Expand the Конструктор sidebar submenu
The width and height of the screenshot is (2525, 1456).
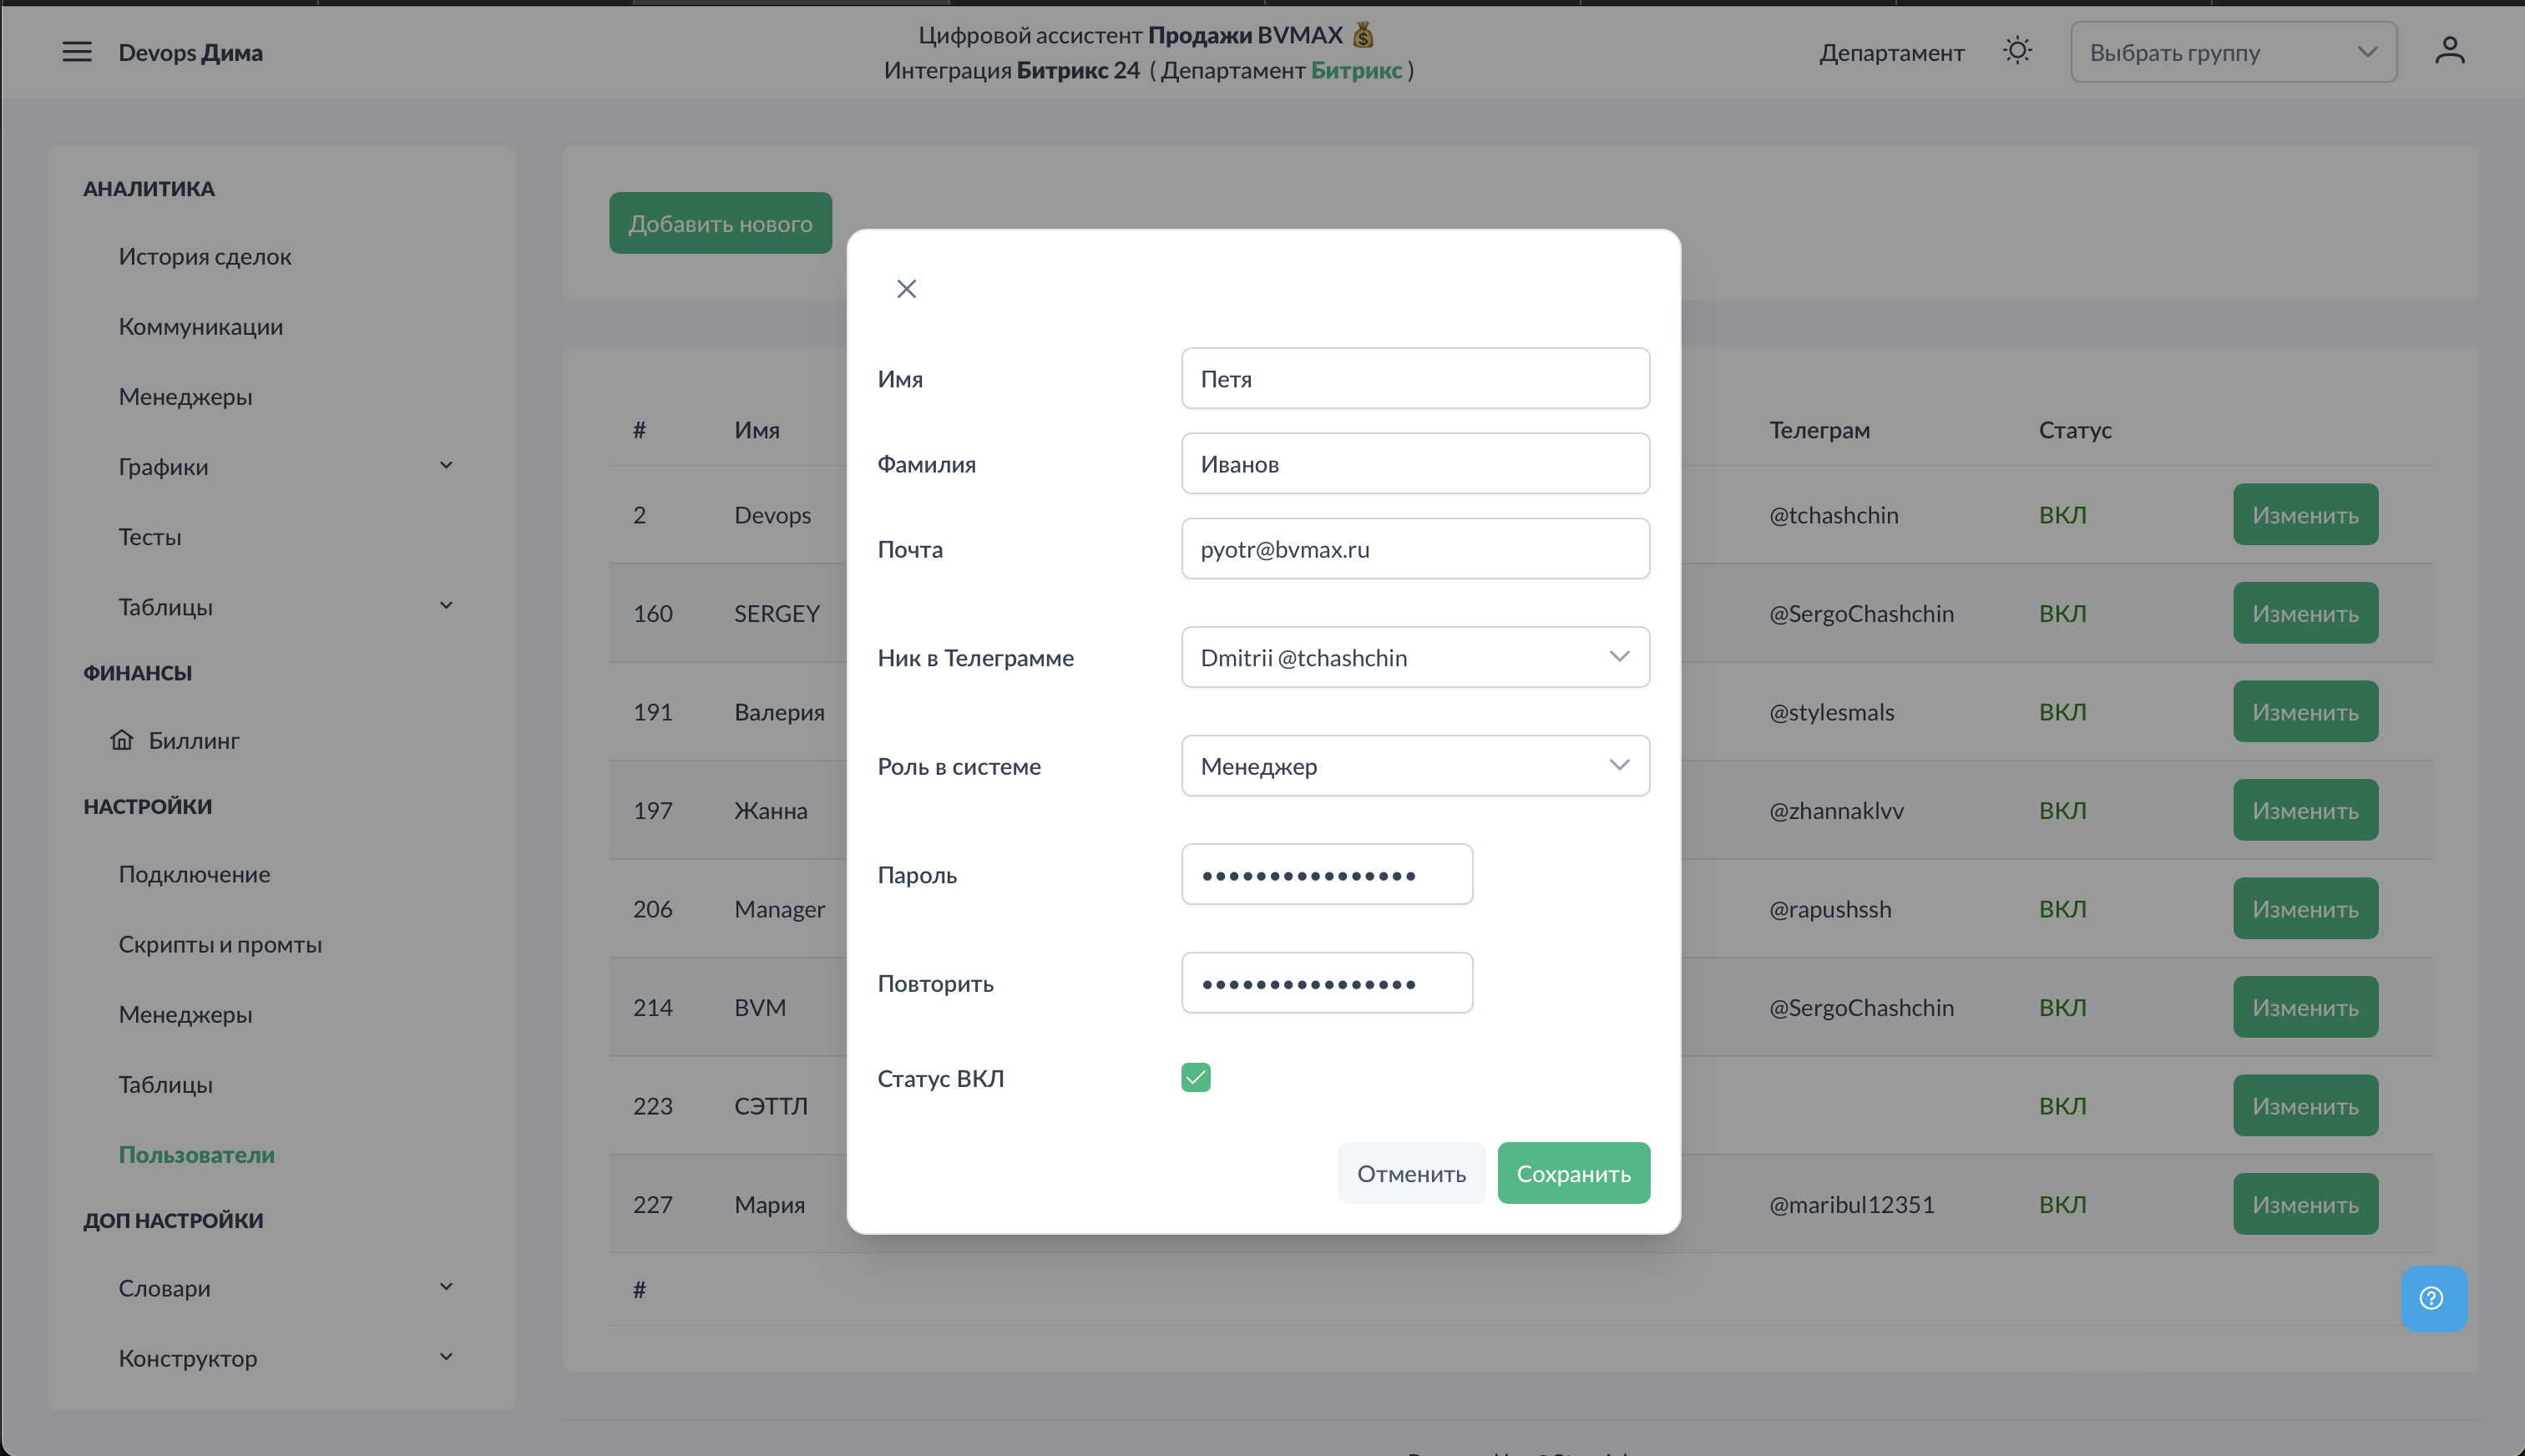click(x=446, y=1357)
